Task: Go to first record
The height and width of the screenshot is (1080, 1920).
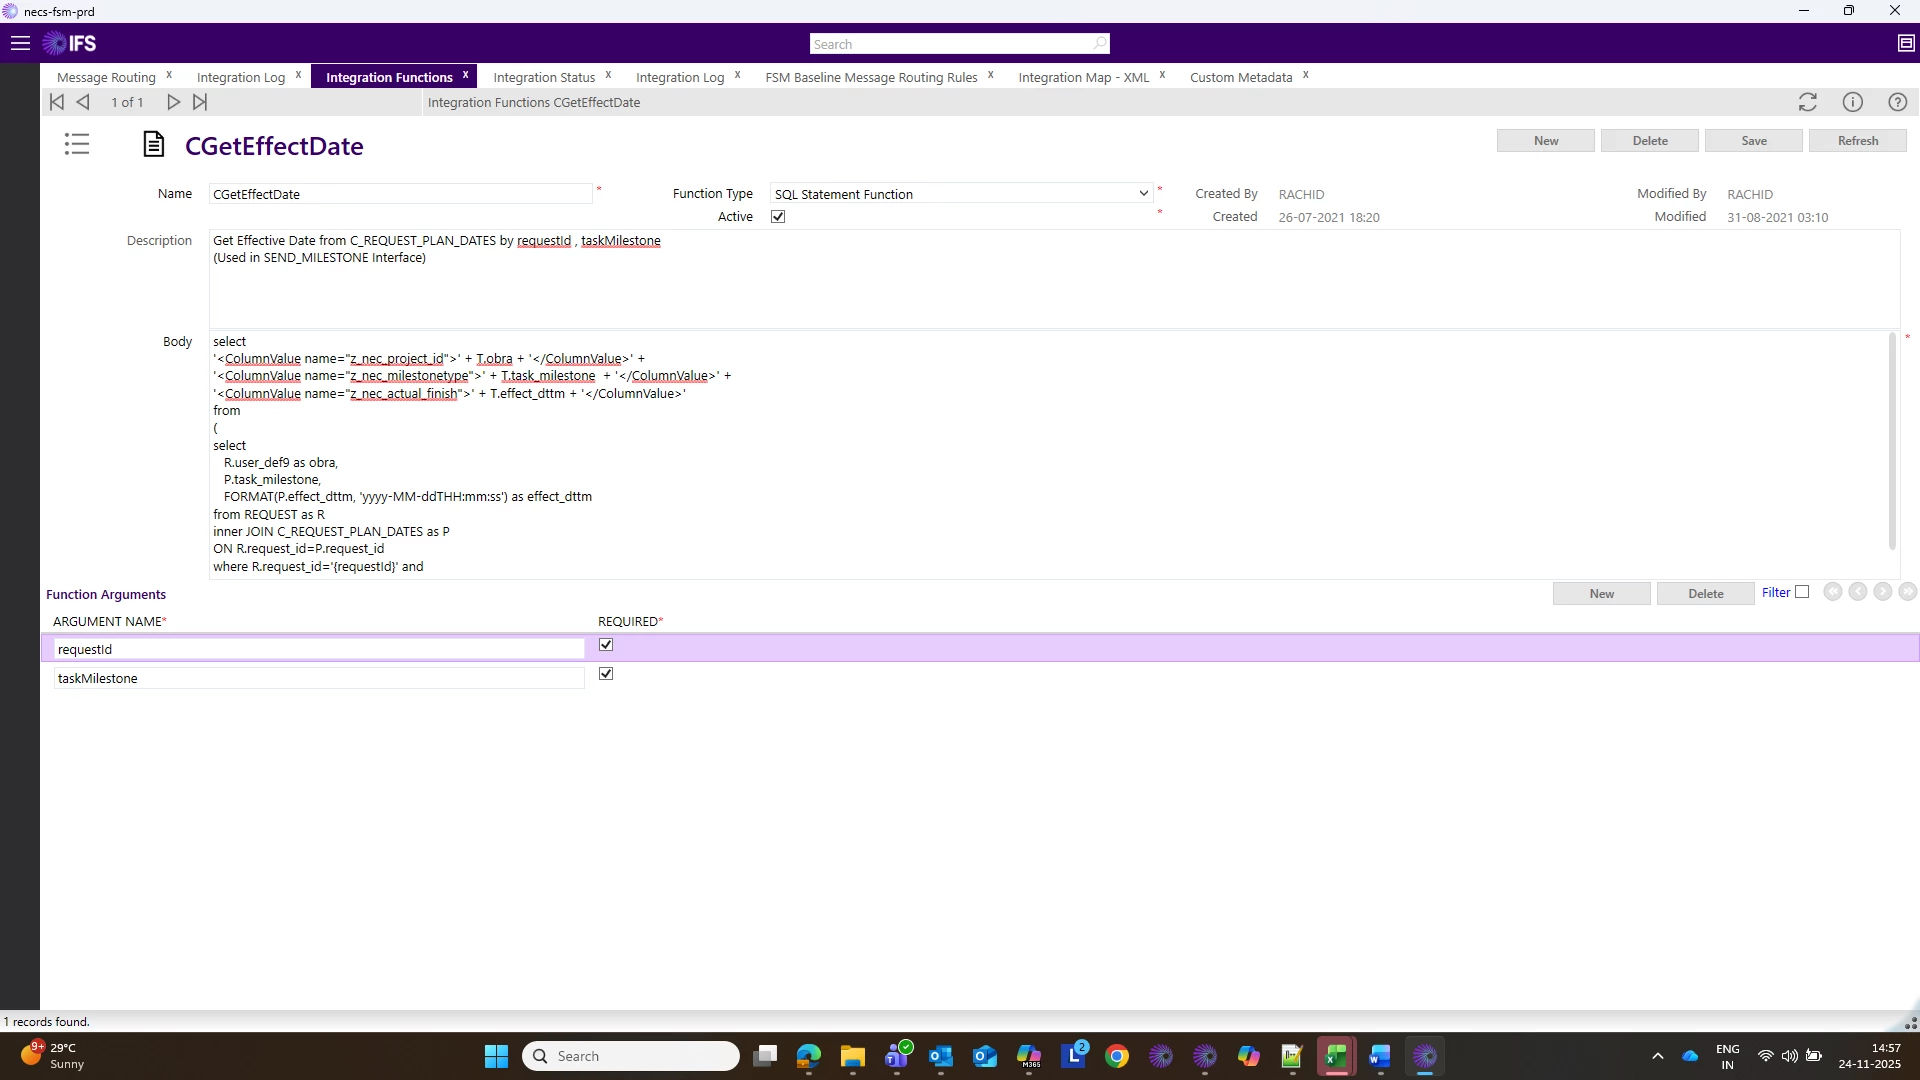Action: pyautogui.click(x=57, y=102)
